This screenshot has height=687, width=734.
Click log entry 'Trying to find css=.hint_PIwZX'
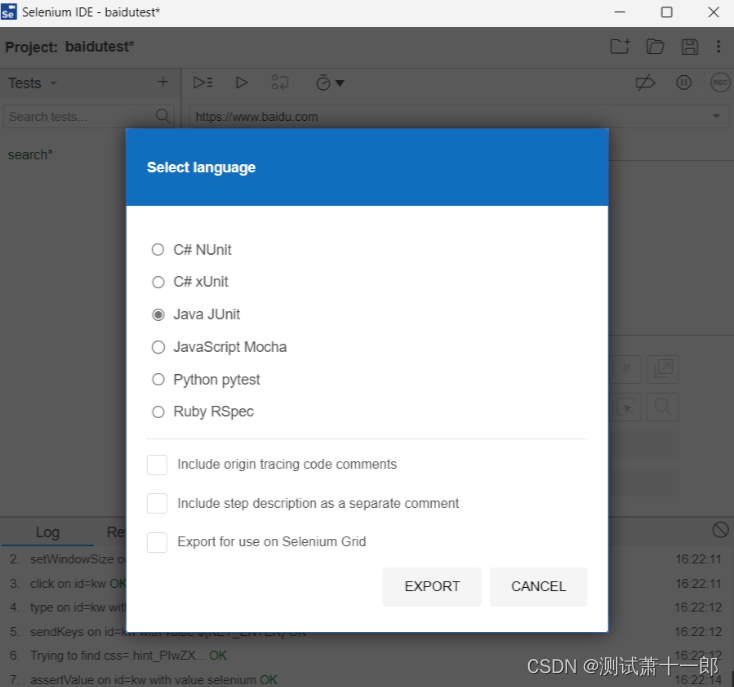click(x=128, y=656)
